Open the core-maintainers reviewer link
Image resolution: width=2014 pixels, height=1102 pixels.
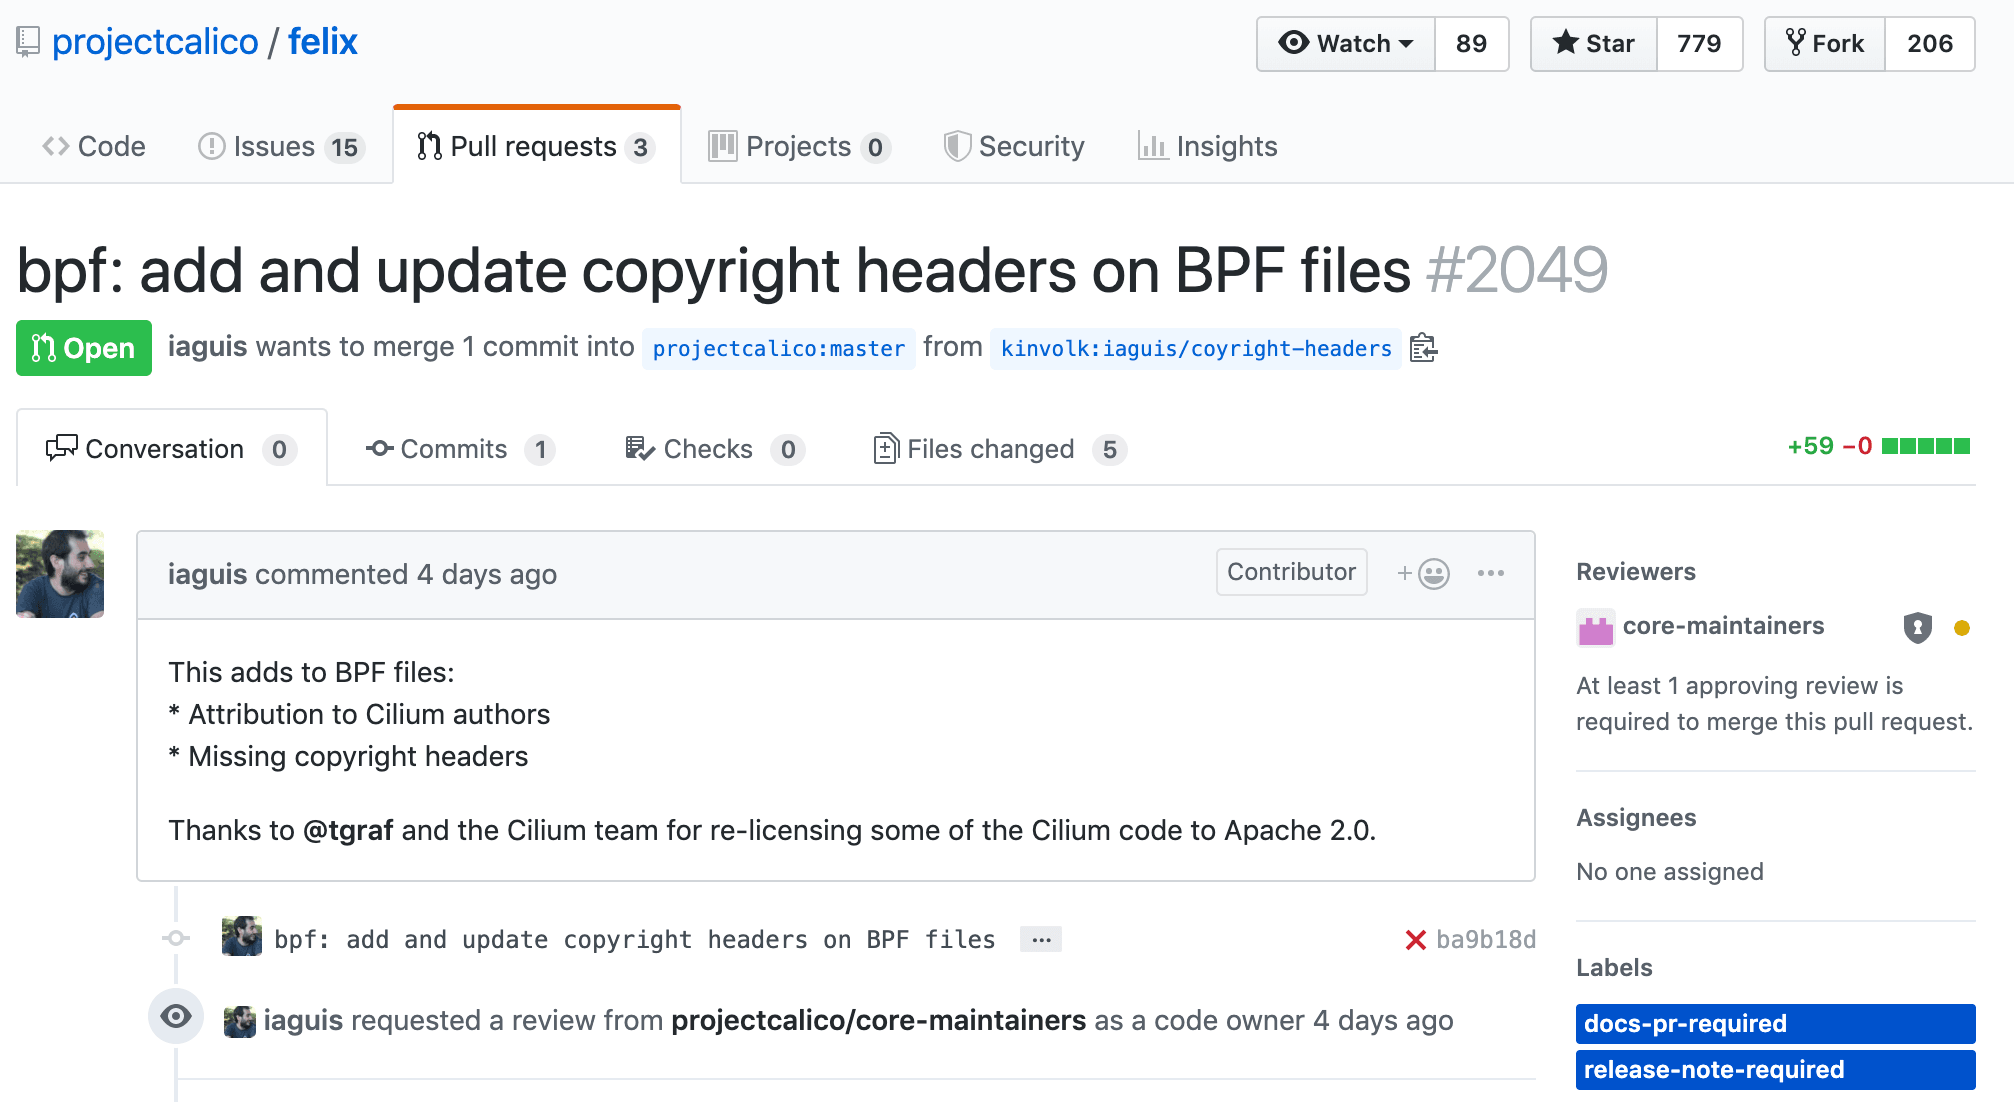click(1723, 626)
